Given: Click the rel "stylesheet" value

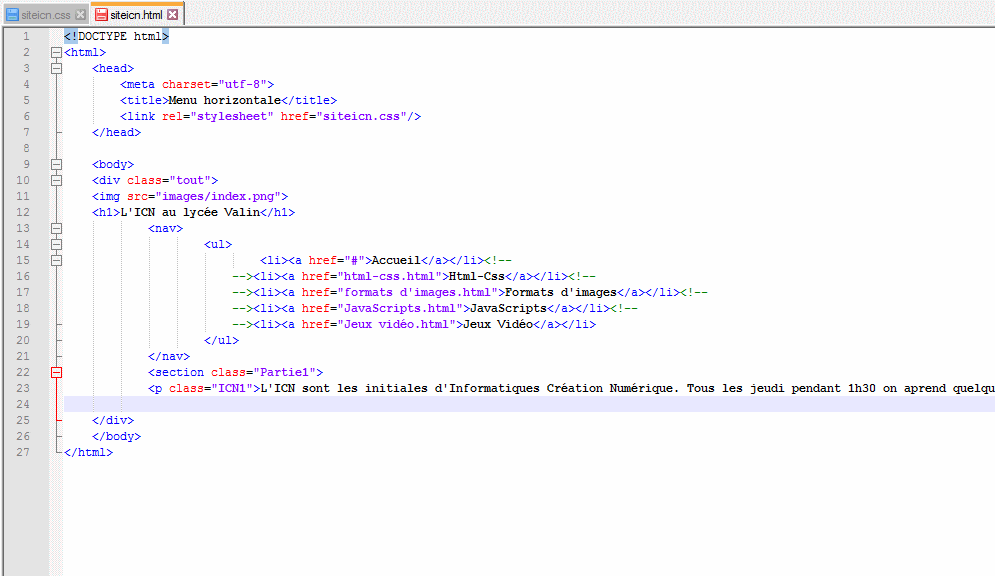Looking at the screenshot, I should click(x=232, y=116).
